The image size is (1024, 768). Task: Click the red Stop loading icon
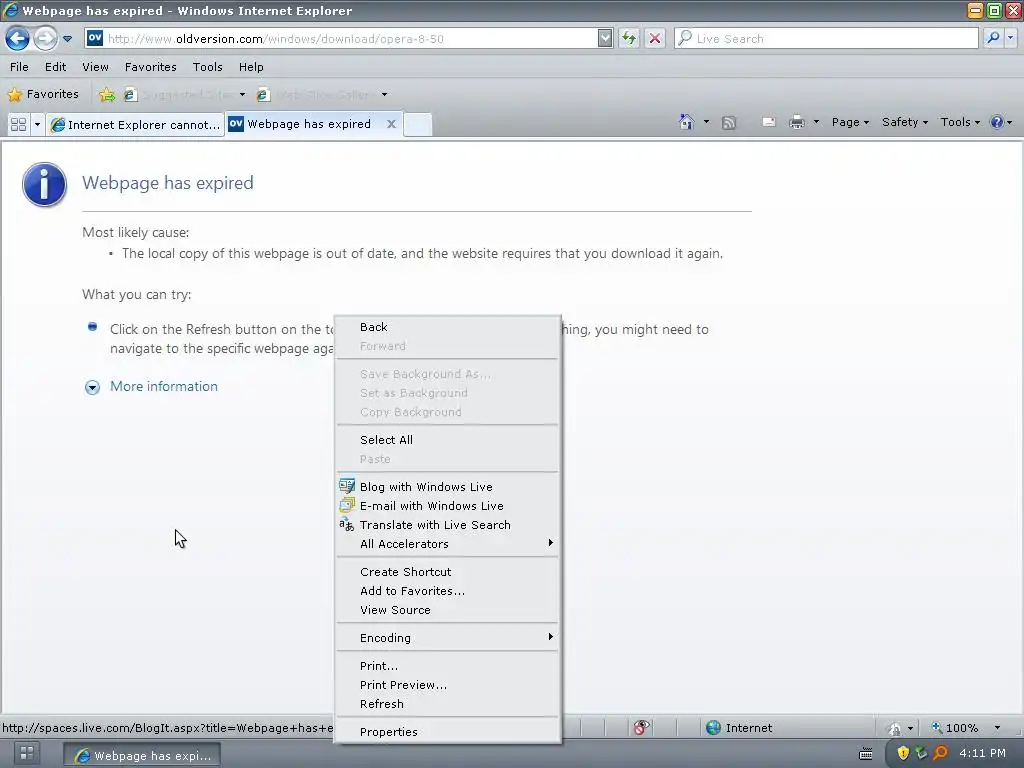click(x=654, y=39)
